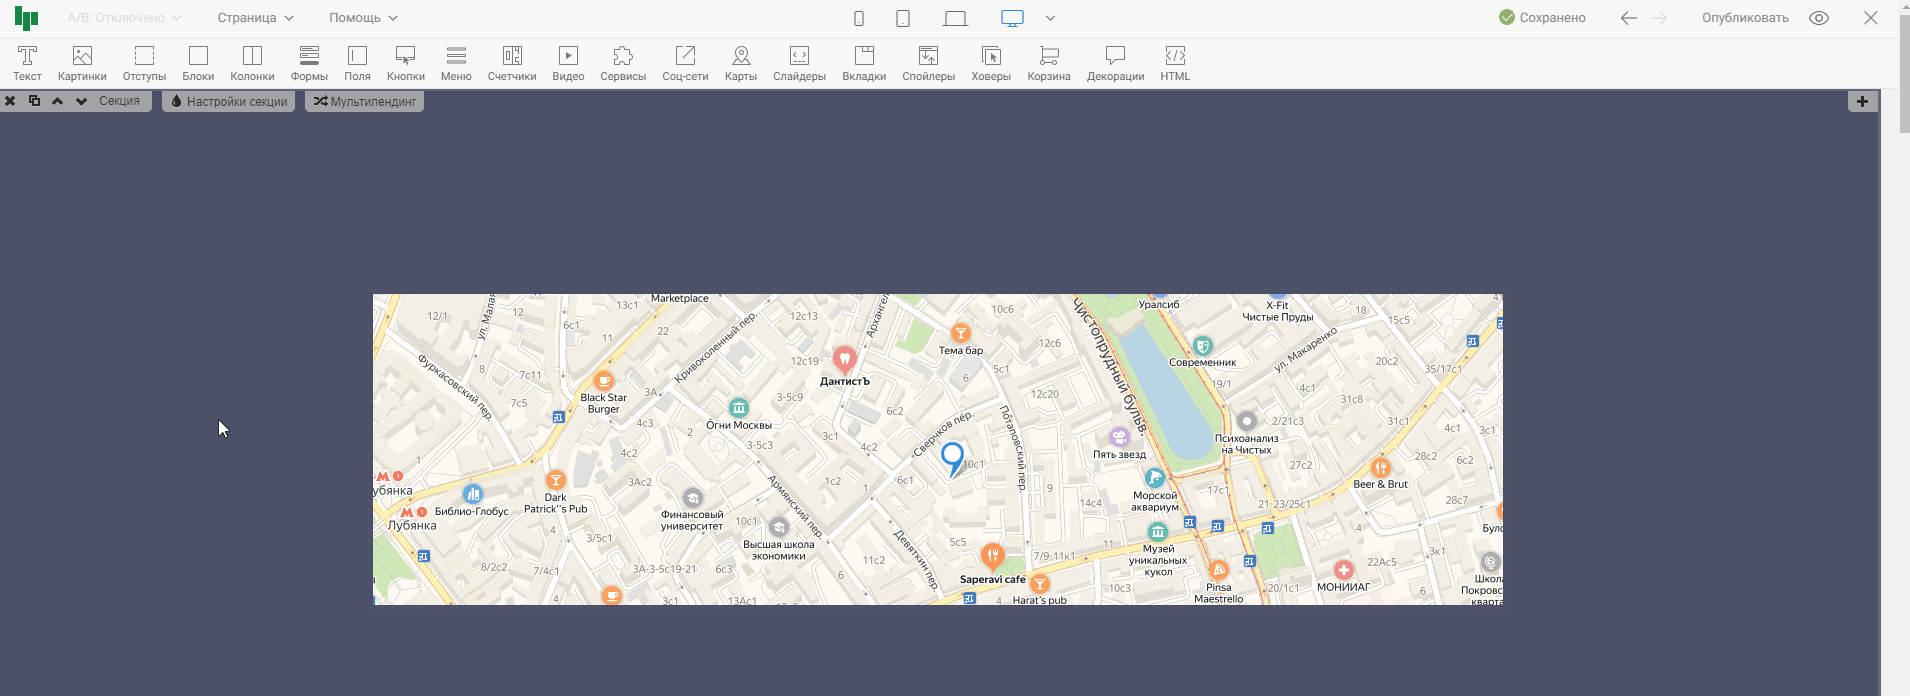Expand the A/B dropdown
1910x696 pixels.
pyautogui.click(x=124, y=18)
